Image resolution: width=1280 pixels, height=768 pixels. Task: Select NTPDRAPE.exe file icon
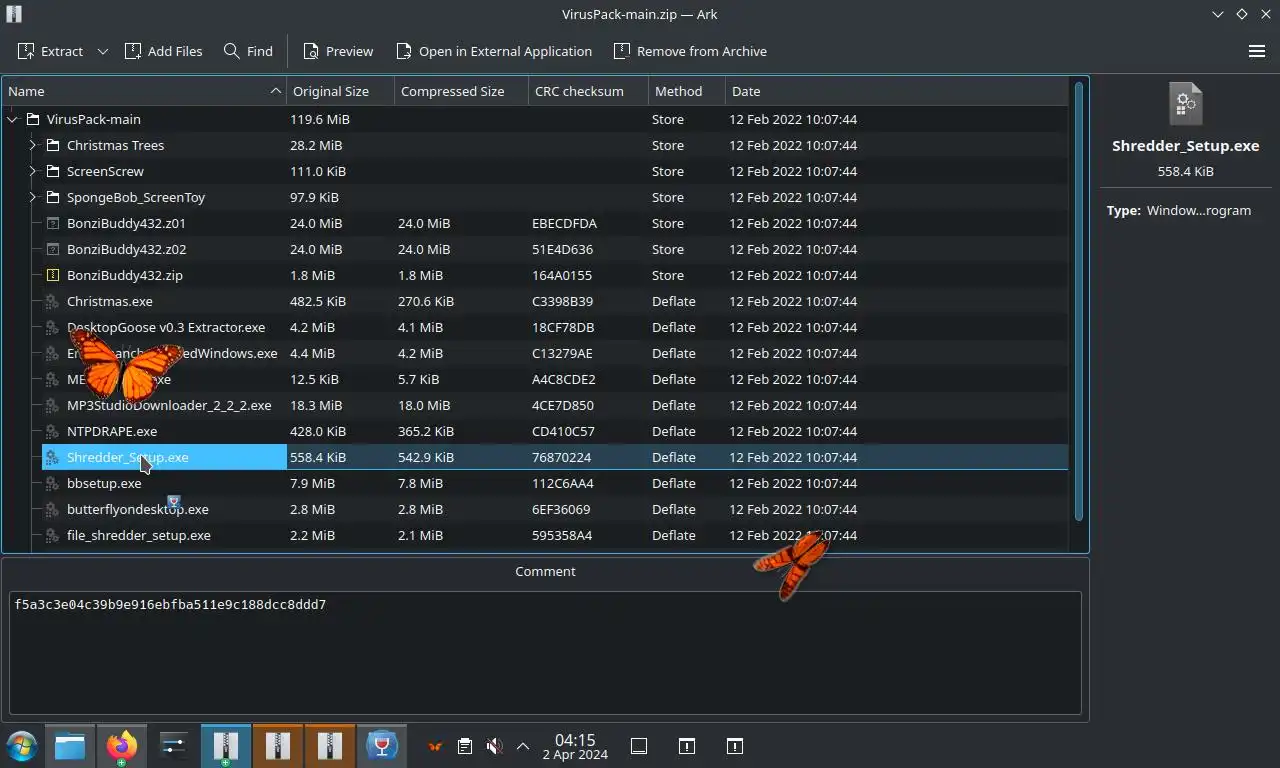[x=53, y=431]
